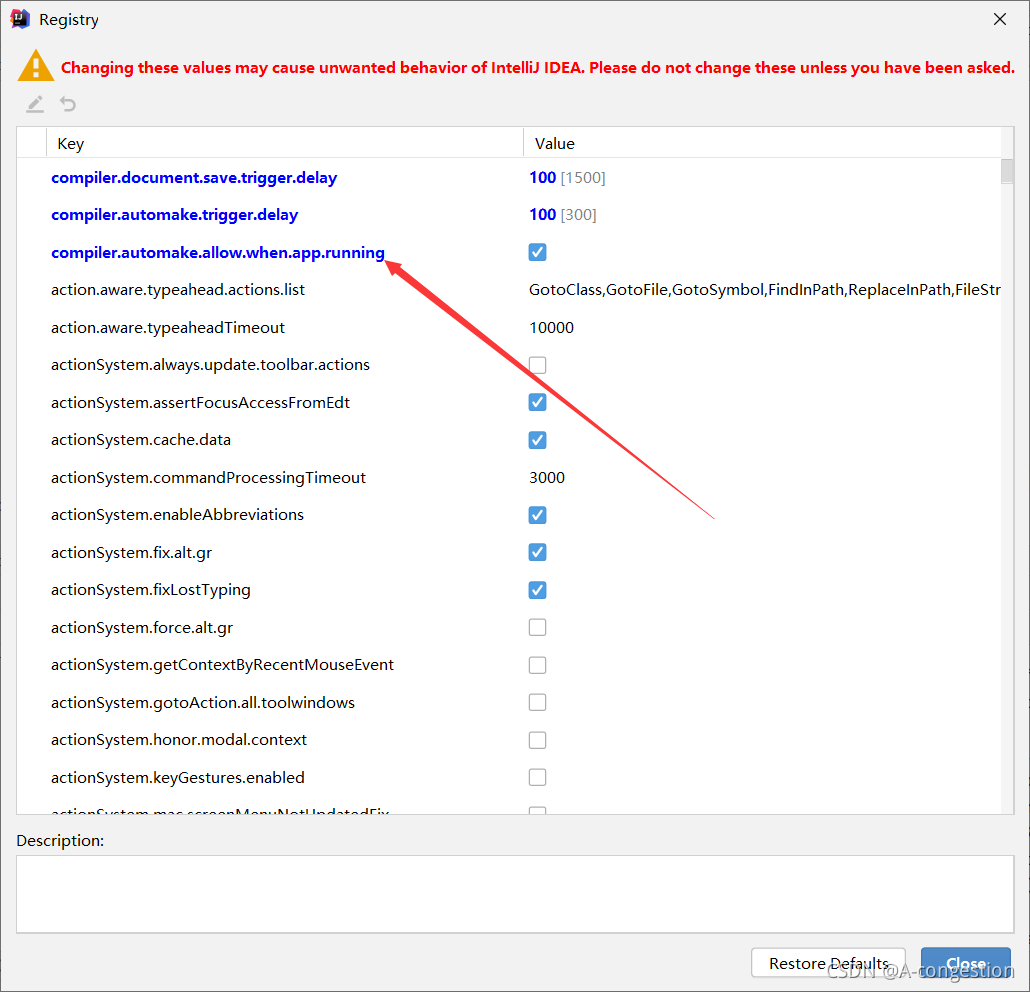
Task: Select compiler.automake.allow.when.app.running key
Action: (x=217, y=252)
